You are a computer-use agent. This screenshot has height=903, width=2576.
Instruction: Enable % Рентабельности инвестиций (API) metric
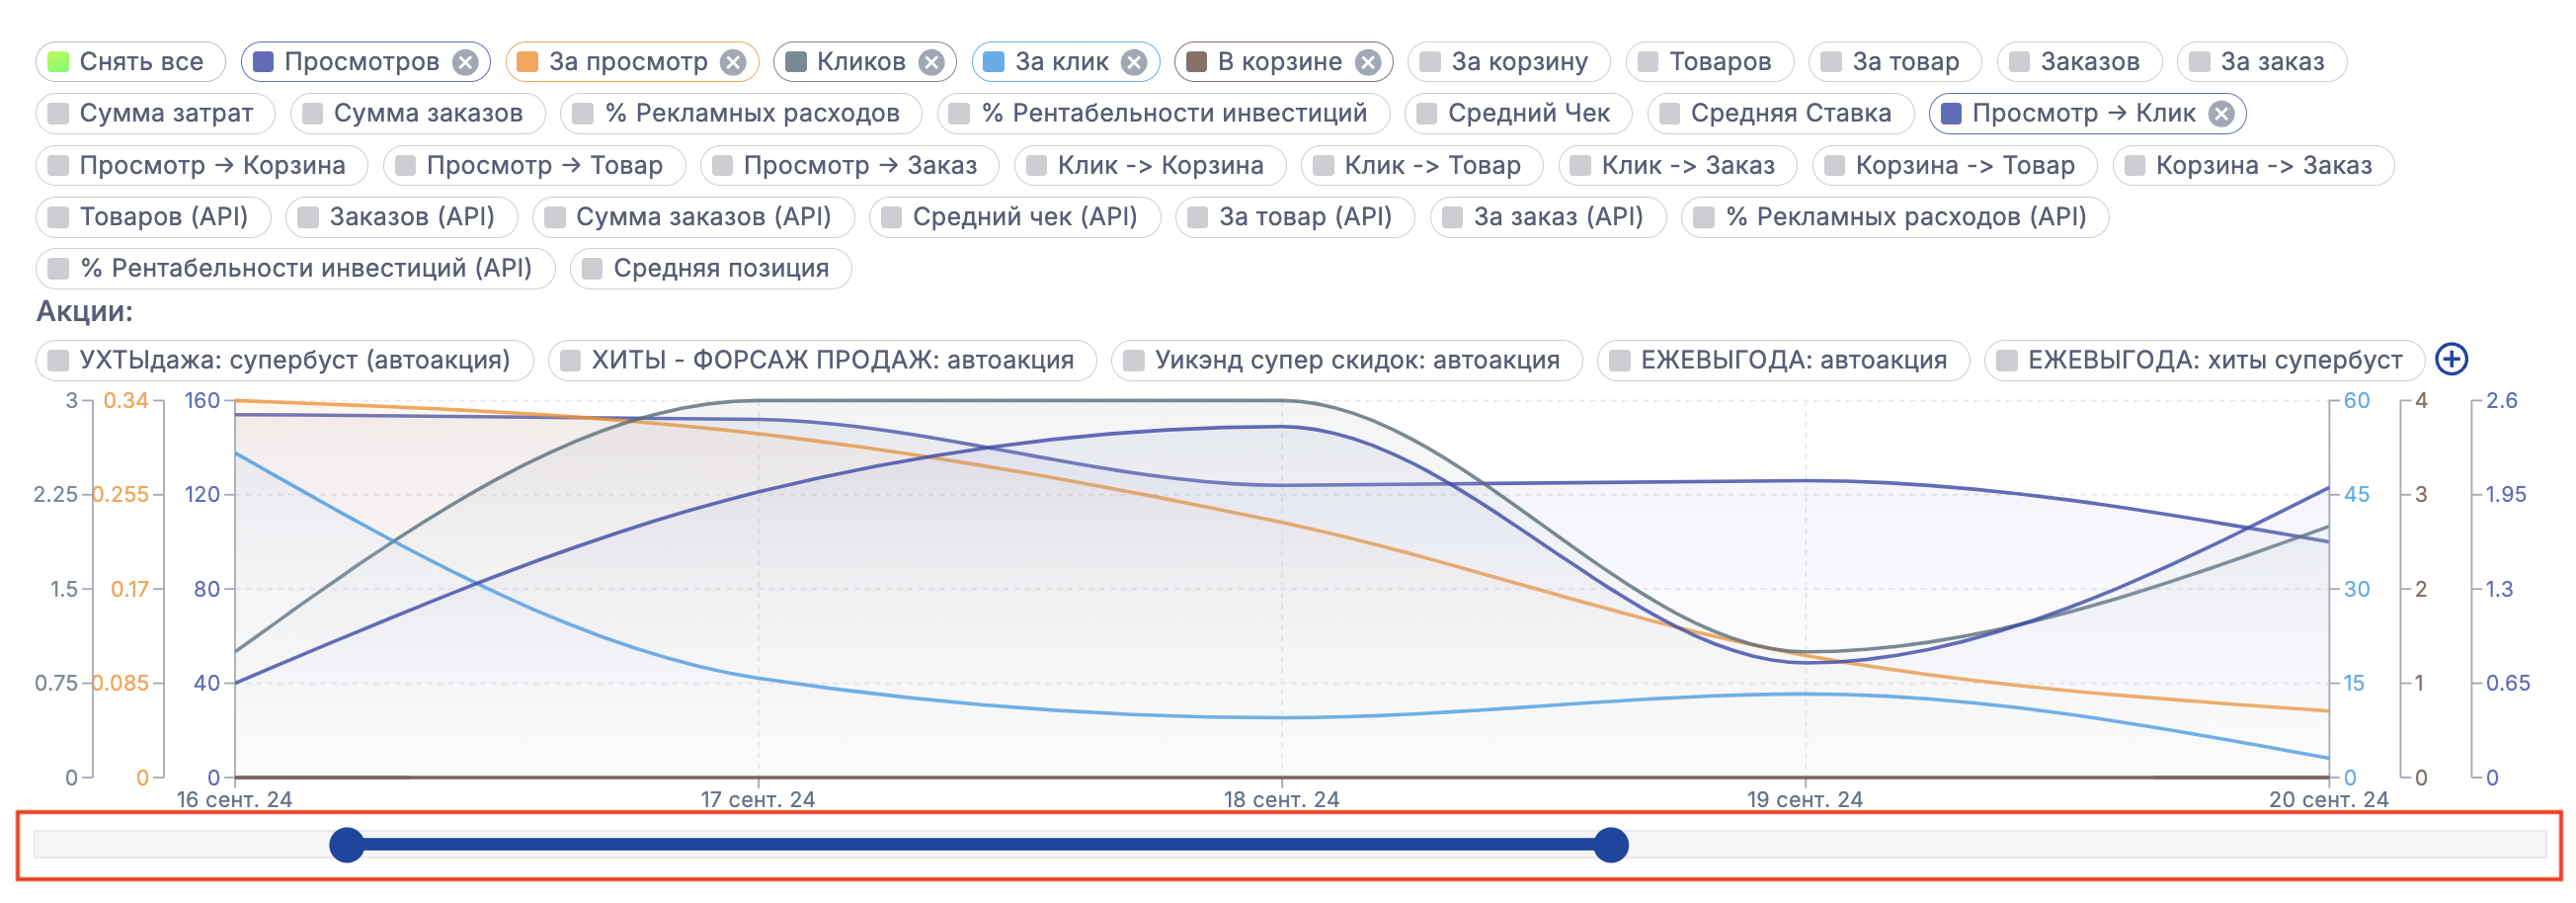pos(295,269)
